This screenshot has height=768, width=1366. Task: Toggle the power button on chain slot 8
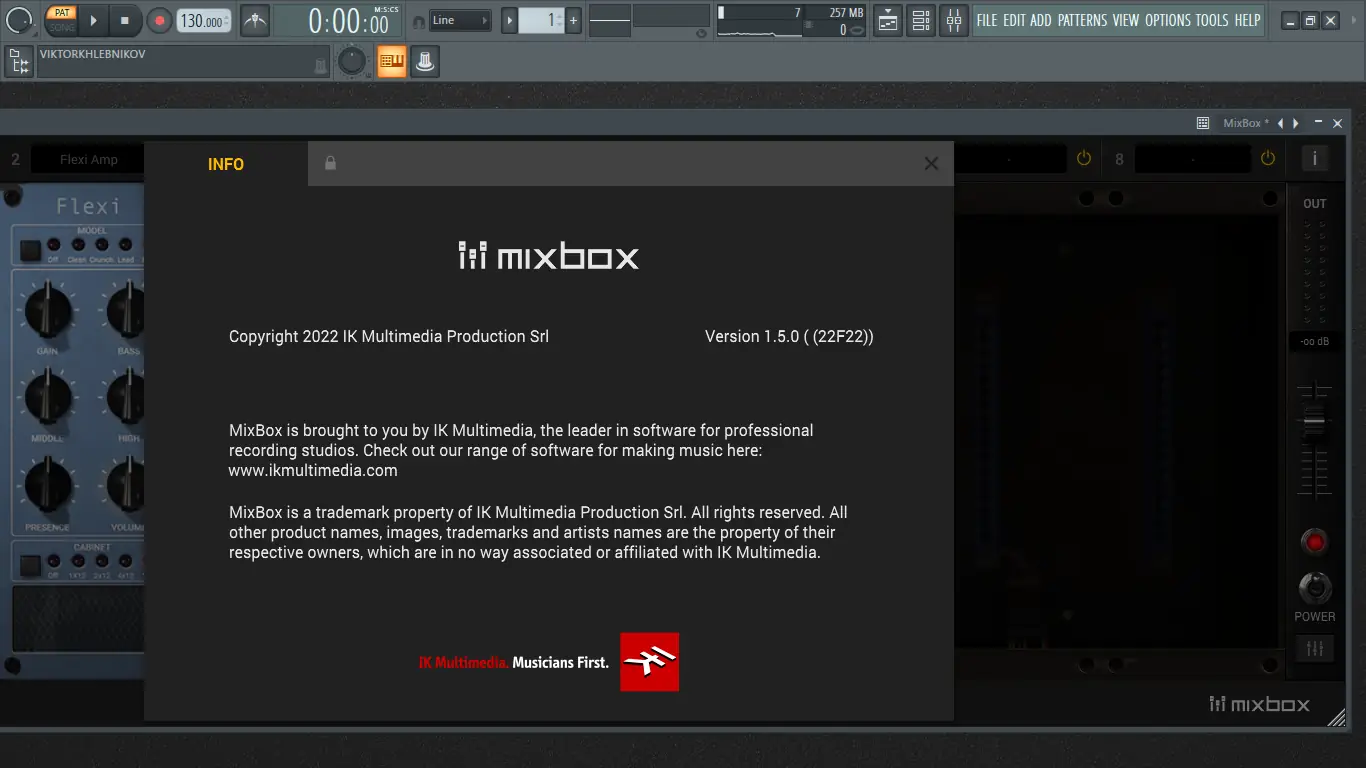1267,157
